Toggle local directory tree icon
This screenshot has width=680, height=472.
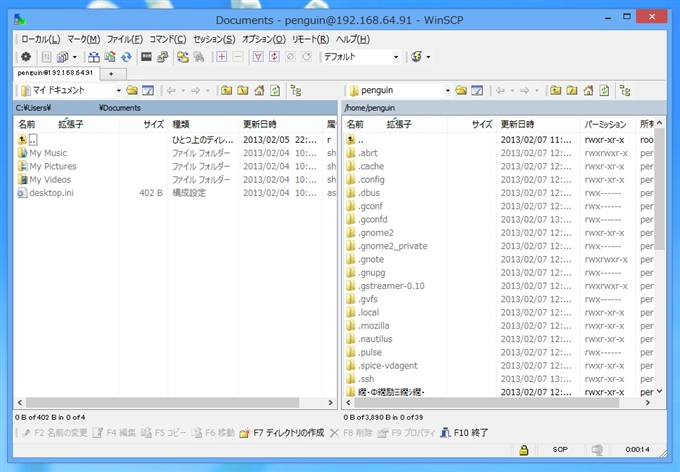[296, 91]
